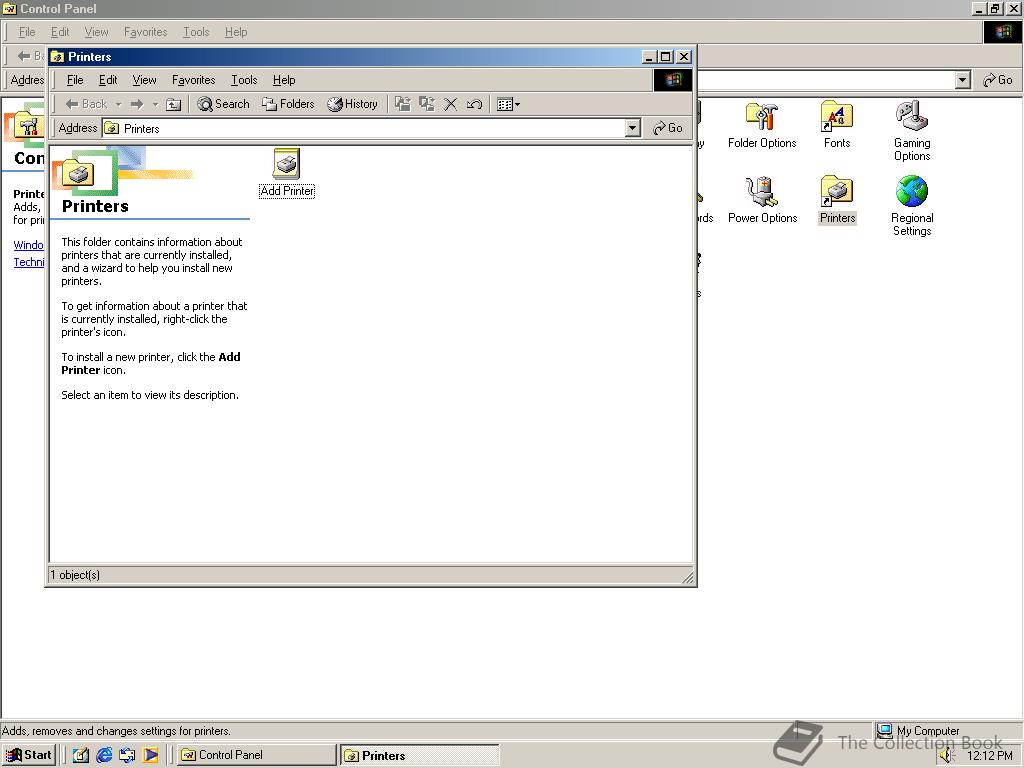Open Favorites menu in Printers window
The height and width of the screenshot is (768, 1024).
click(193, 80)
